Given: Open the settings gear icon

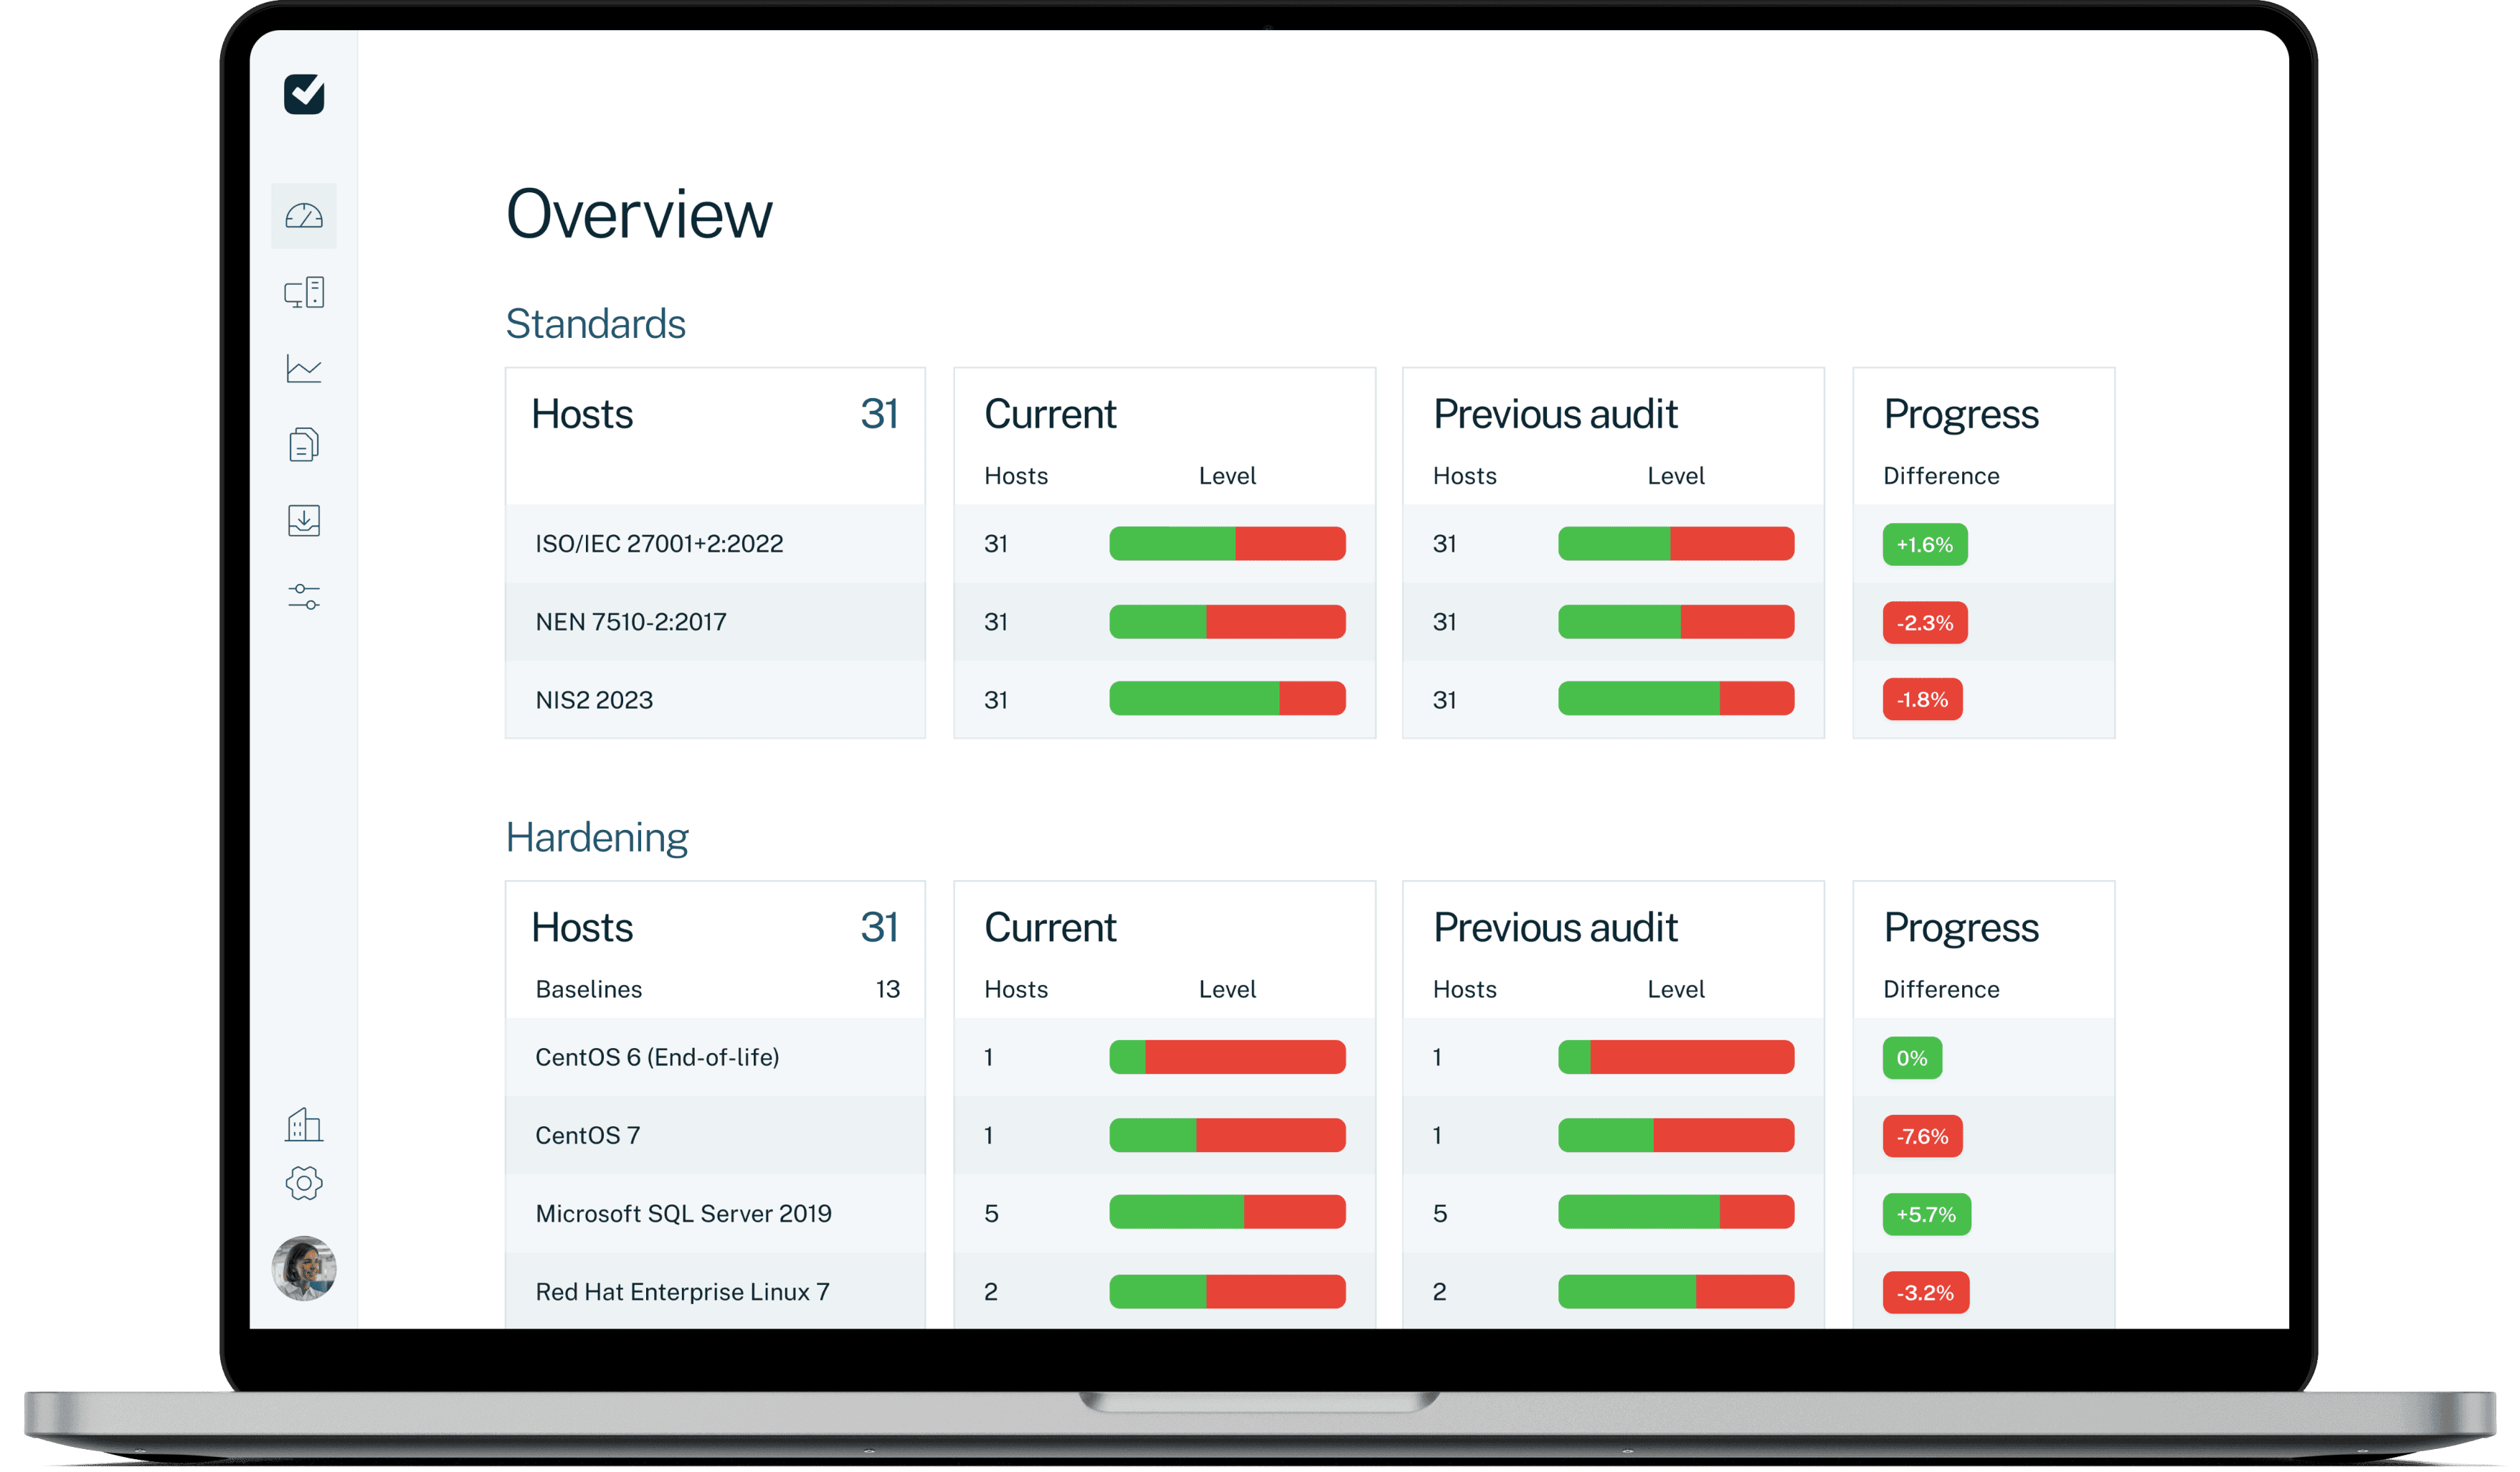Looking at the screenshot, I should (305, 1183).
